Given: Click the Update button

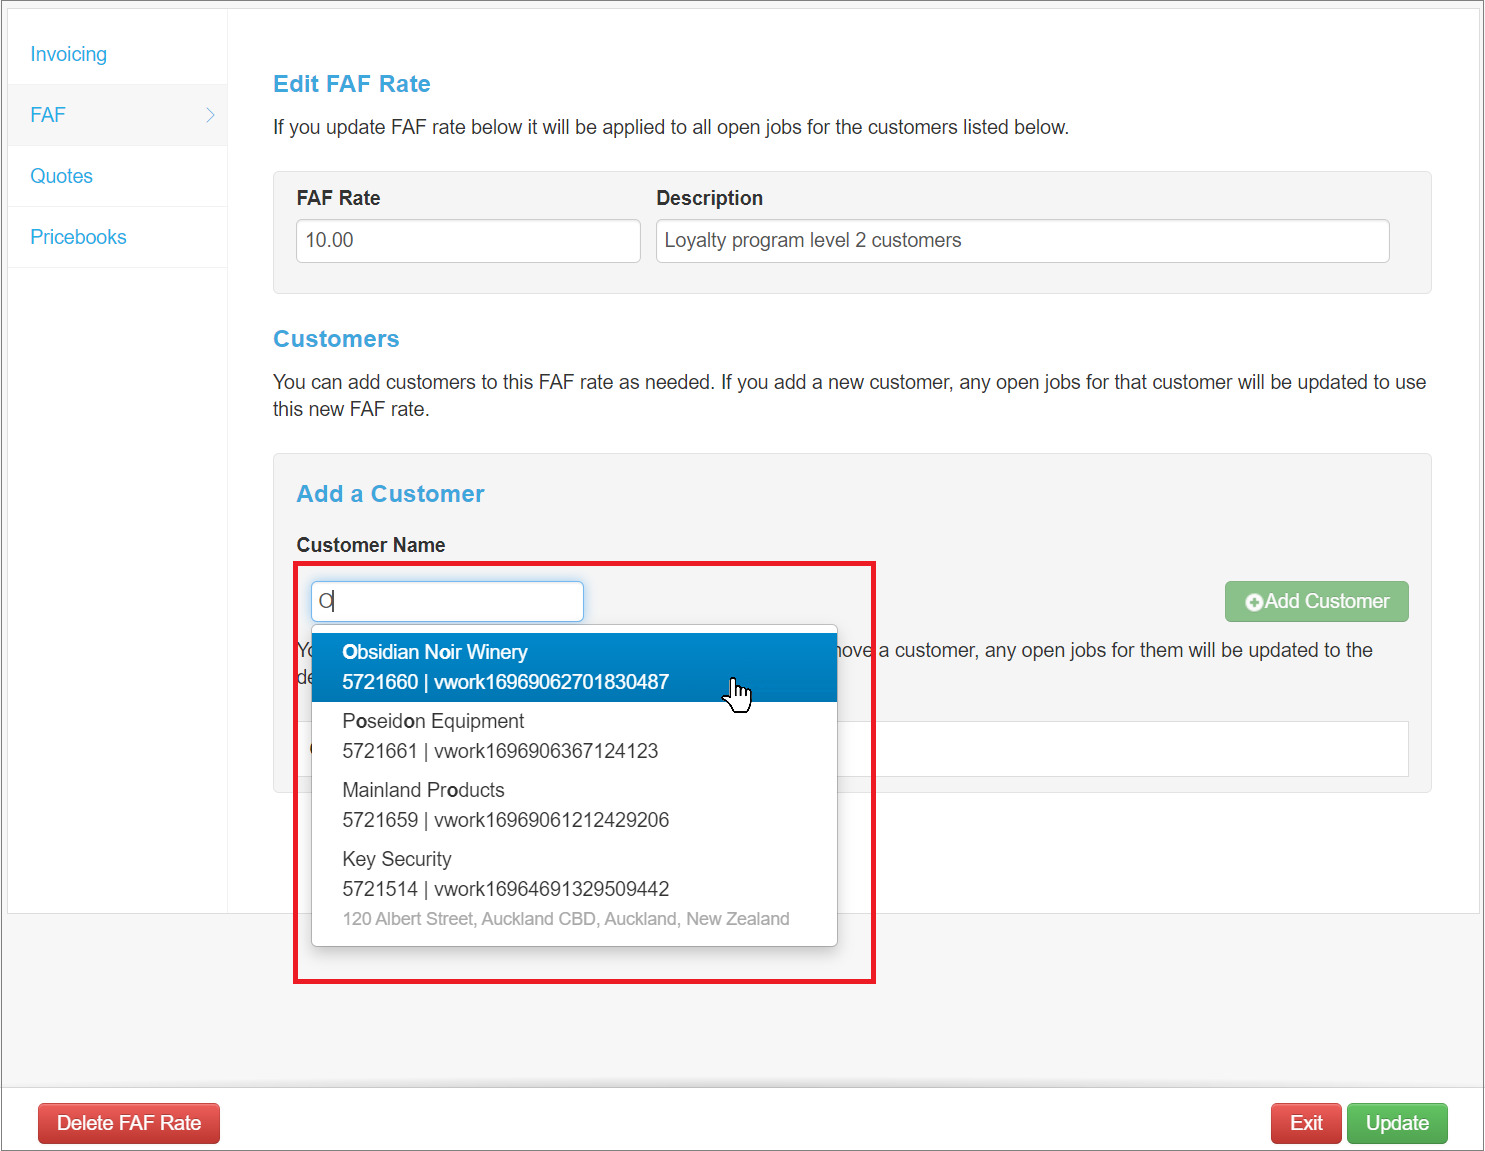Looking at the screenshot, I should tap(1397, 1123).
